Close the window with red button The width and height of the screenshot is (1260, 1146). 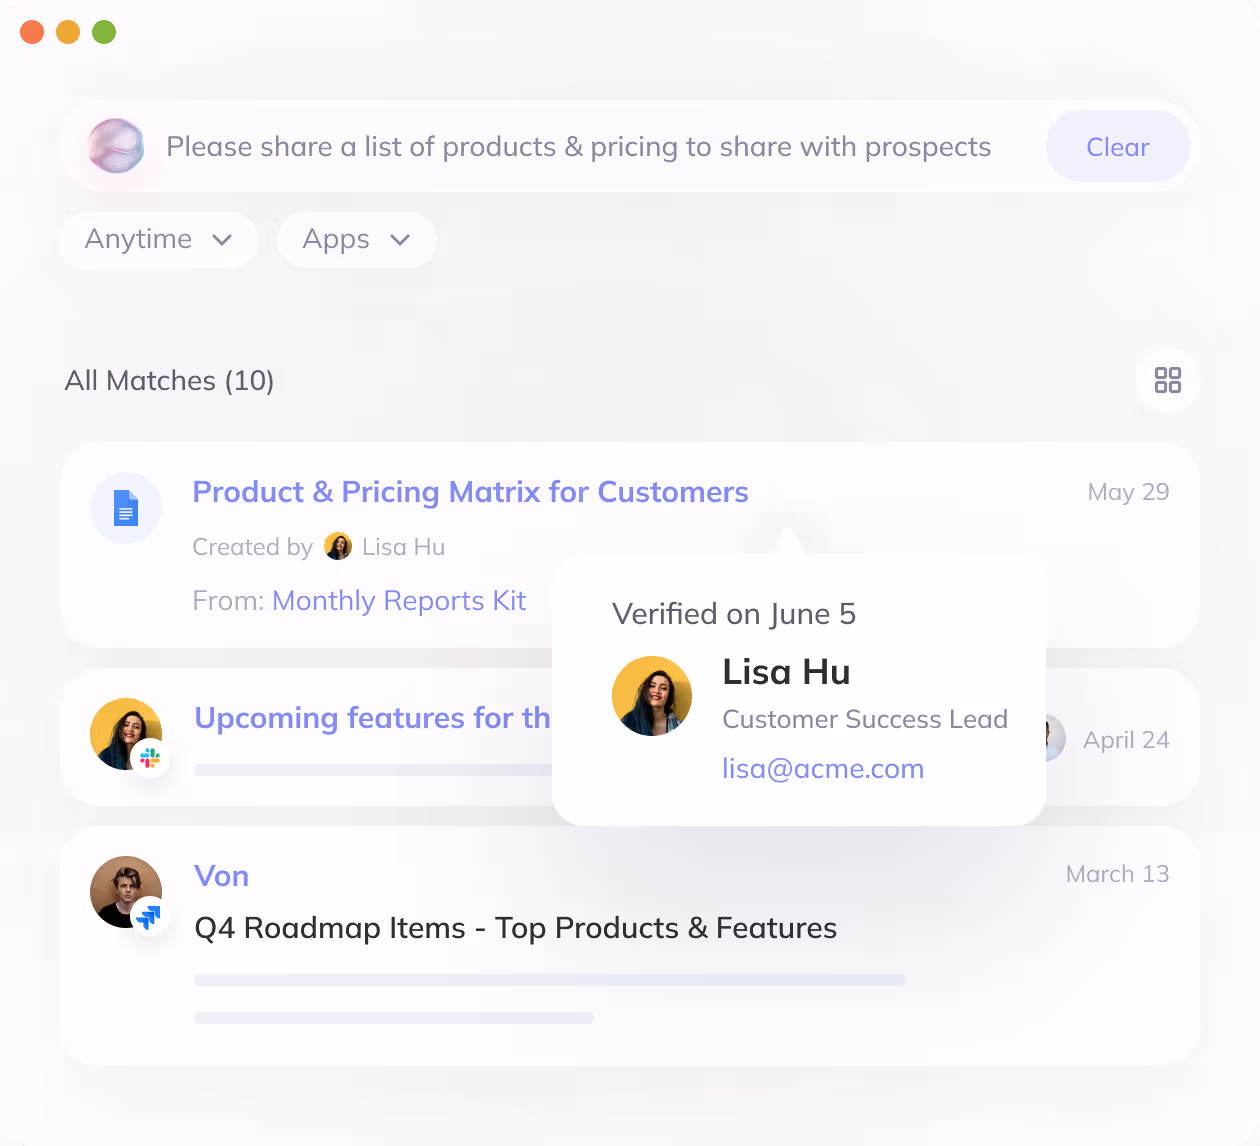(32, 32)
